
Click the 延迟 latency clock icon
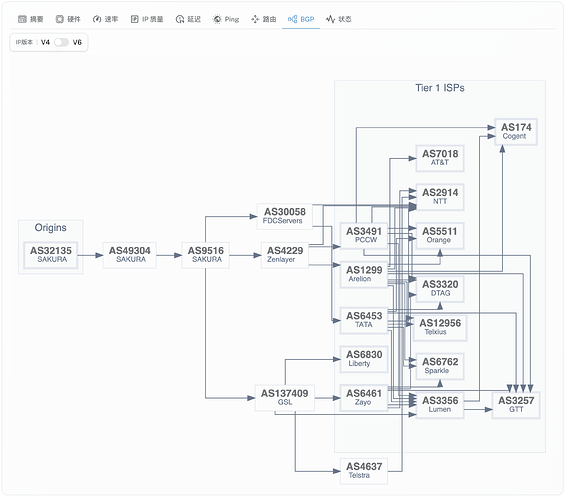180,19
